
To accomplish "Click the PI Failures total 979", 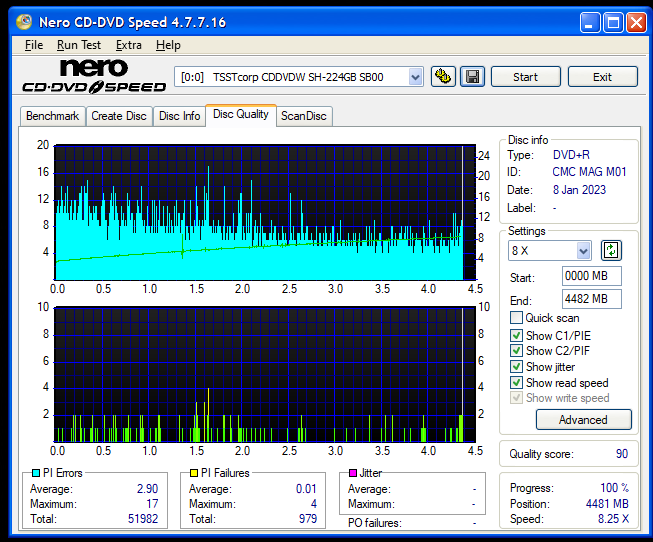I will (308, 519).
